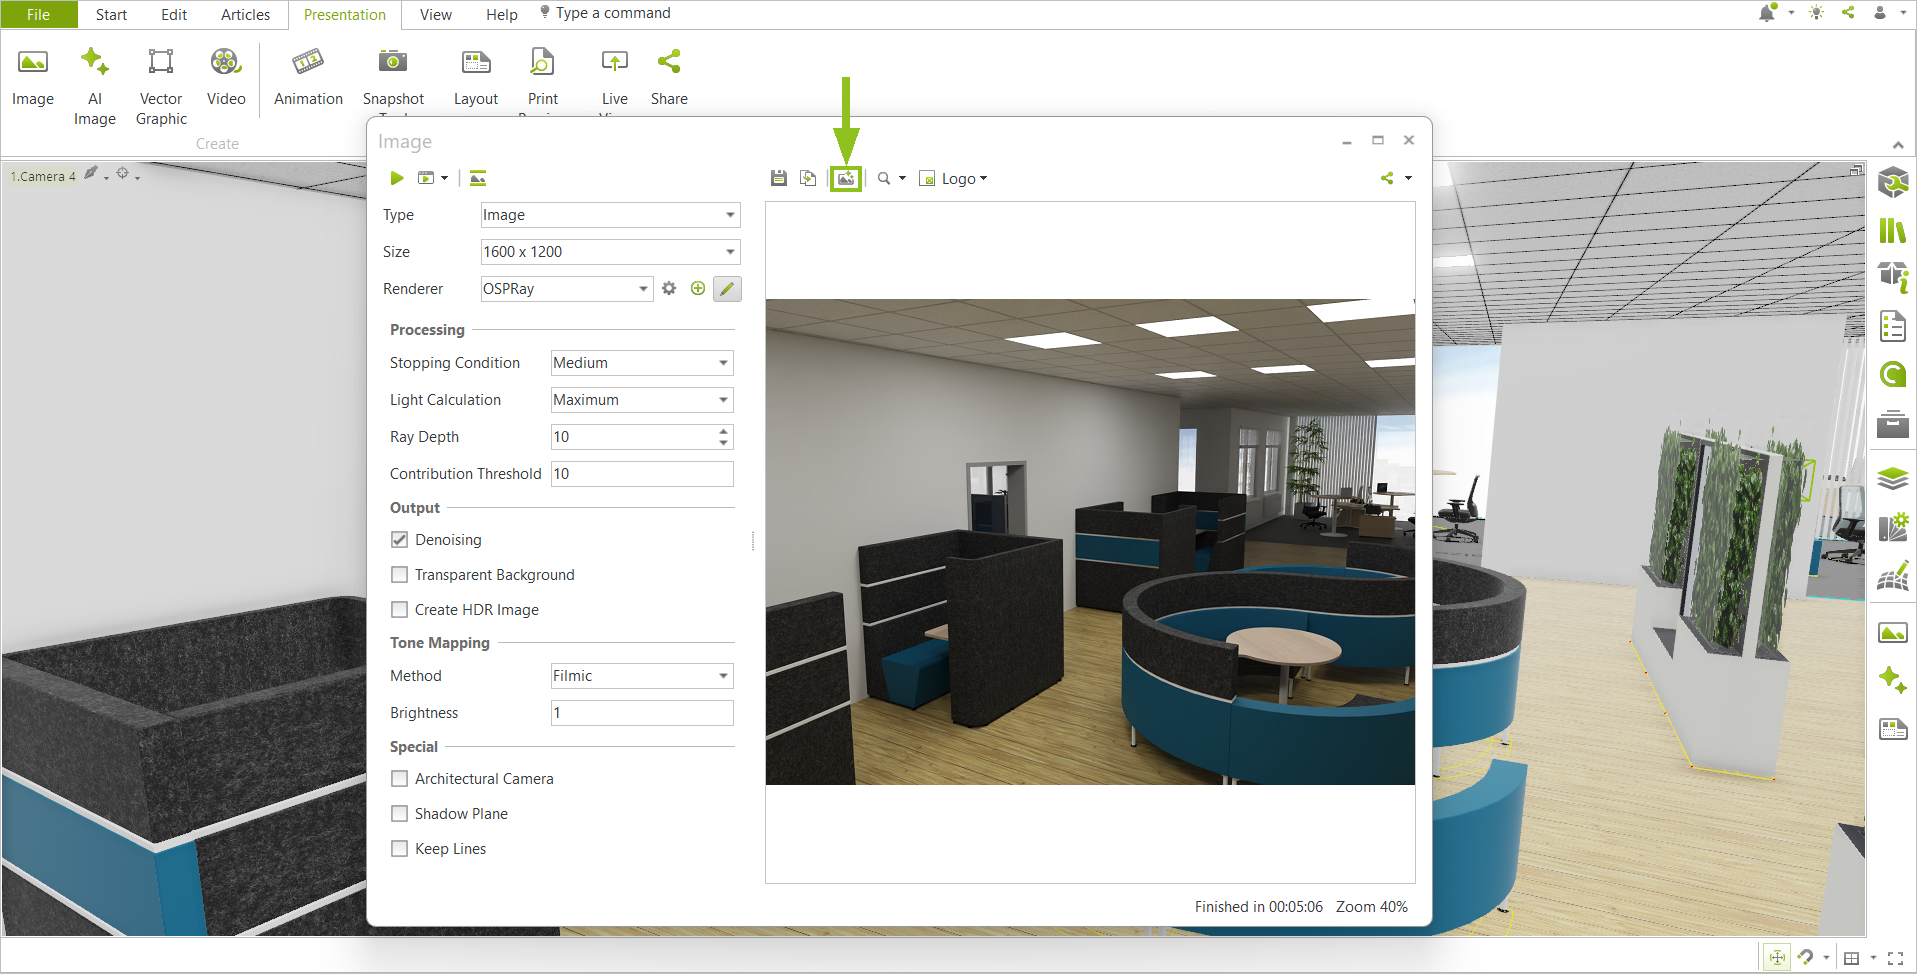Viewport: 1917px width, 974px height.
Task: Enable Transparent Background checkbox
Action: [x=399, y=575]
